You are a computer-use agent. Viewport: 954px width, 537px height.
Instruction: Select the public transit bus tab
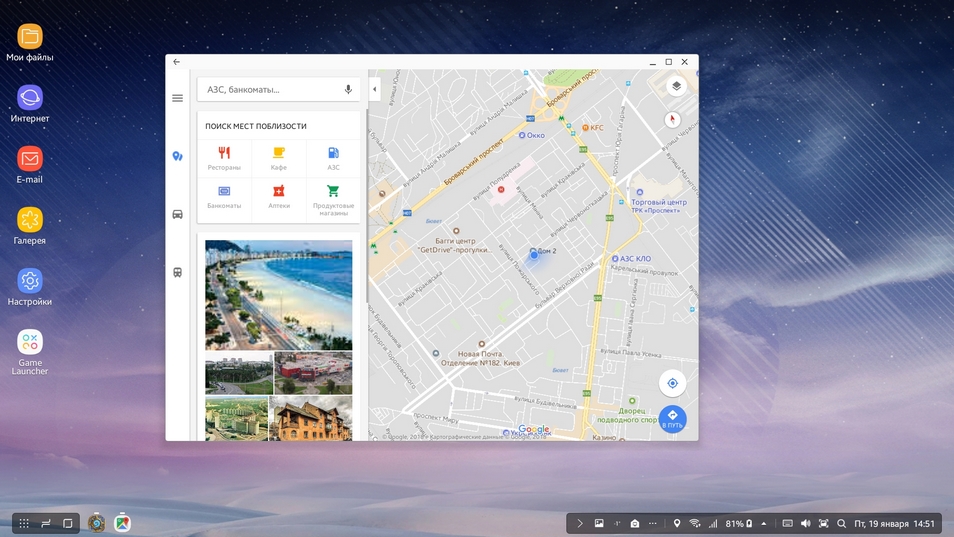point(177,272)
